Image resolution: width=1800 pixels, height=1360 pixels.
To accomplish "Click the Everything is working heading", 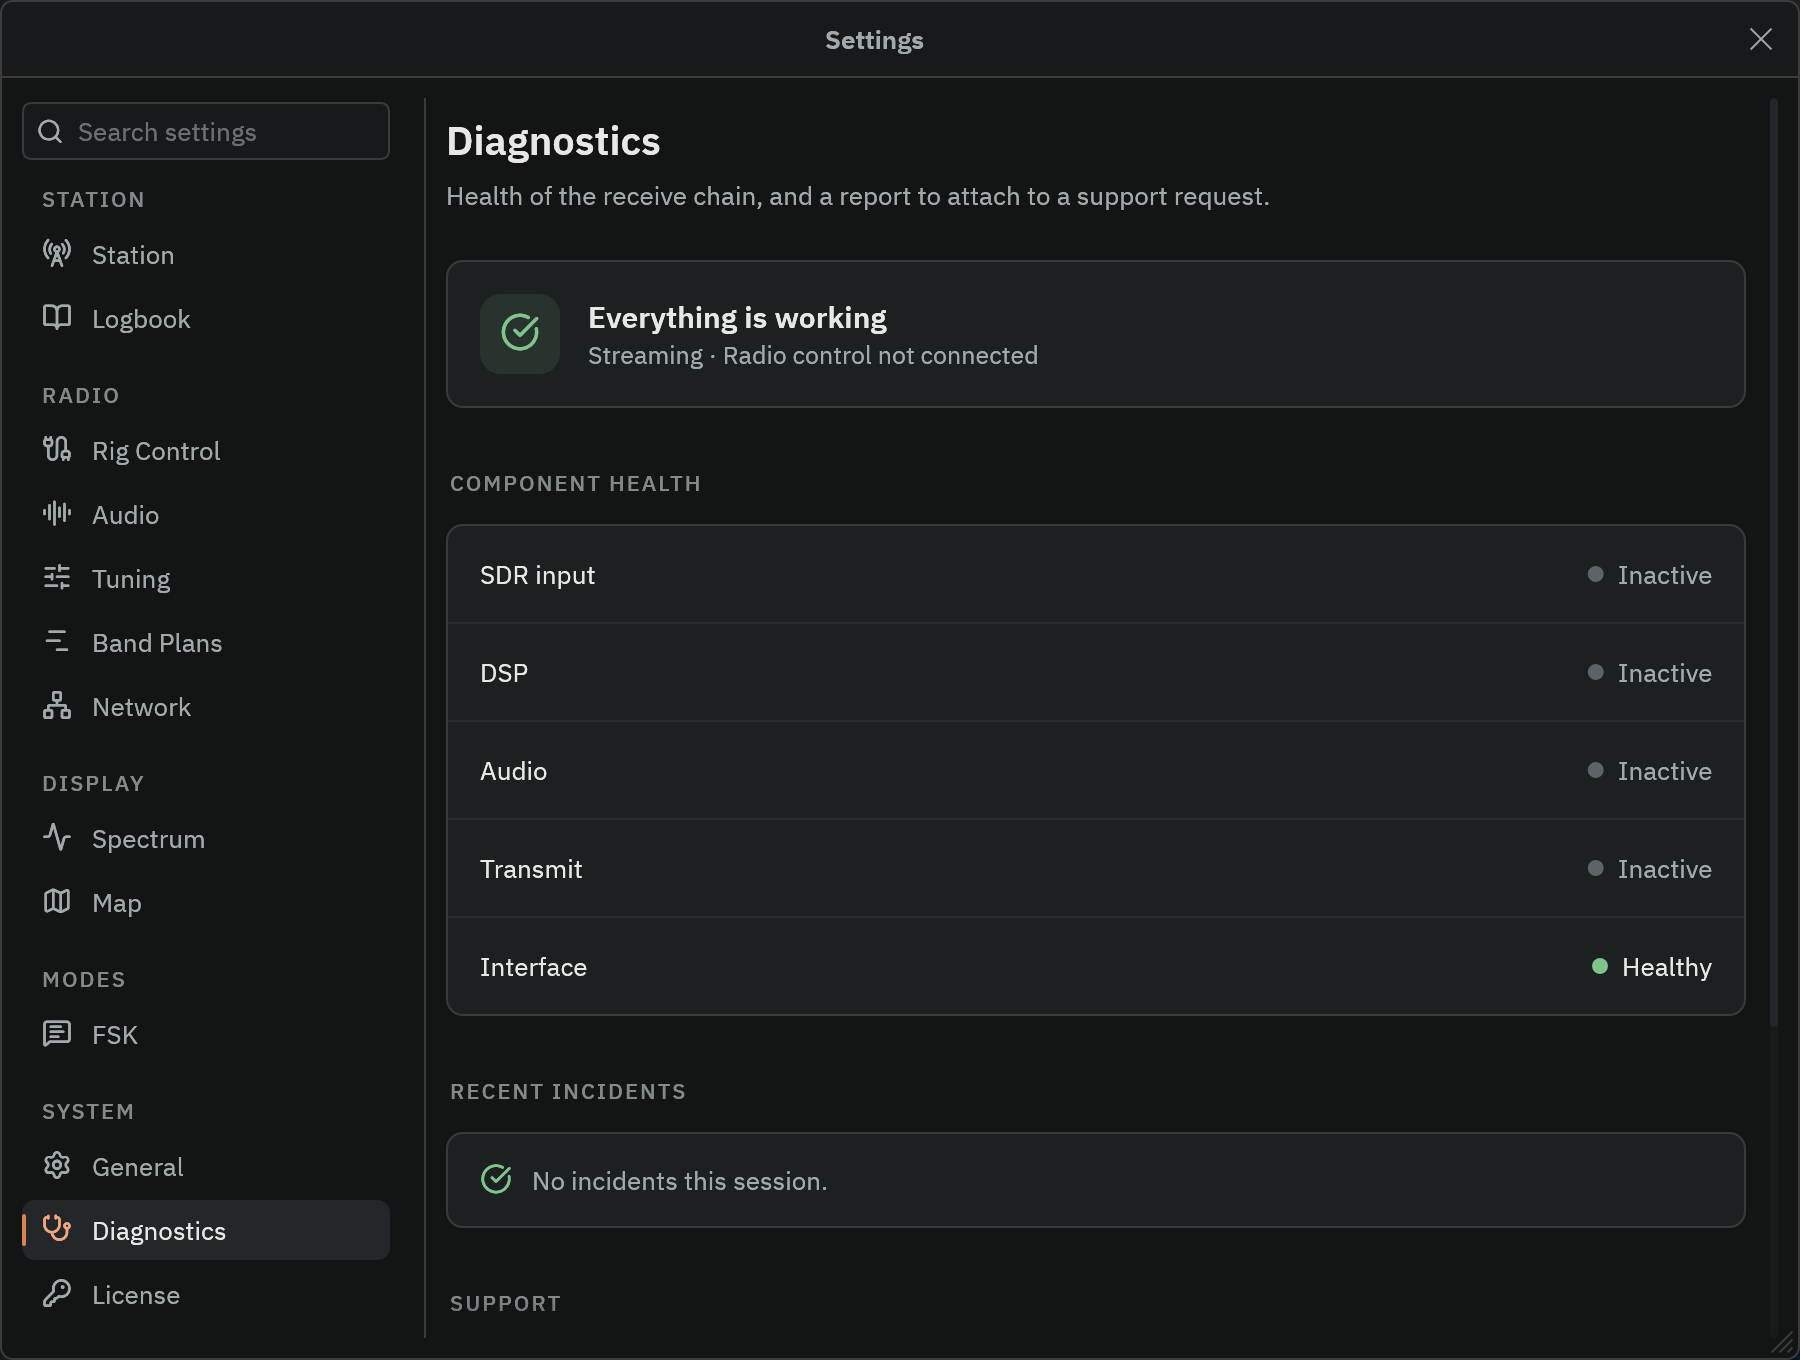I will pos(737,318).
